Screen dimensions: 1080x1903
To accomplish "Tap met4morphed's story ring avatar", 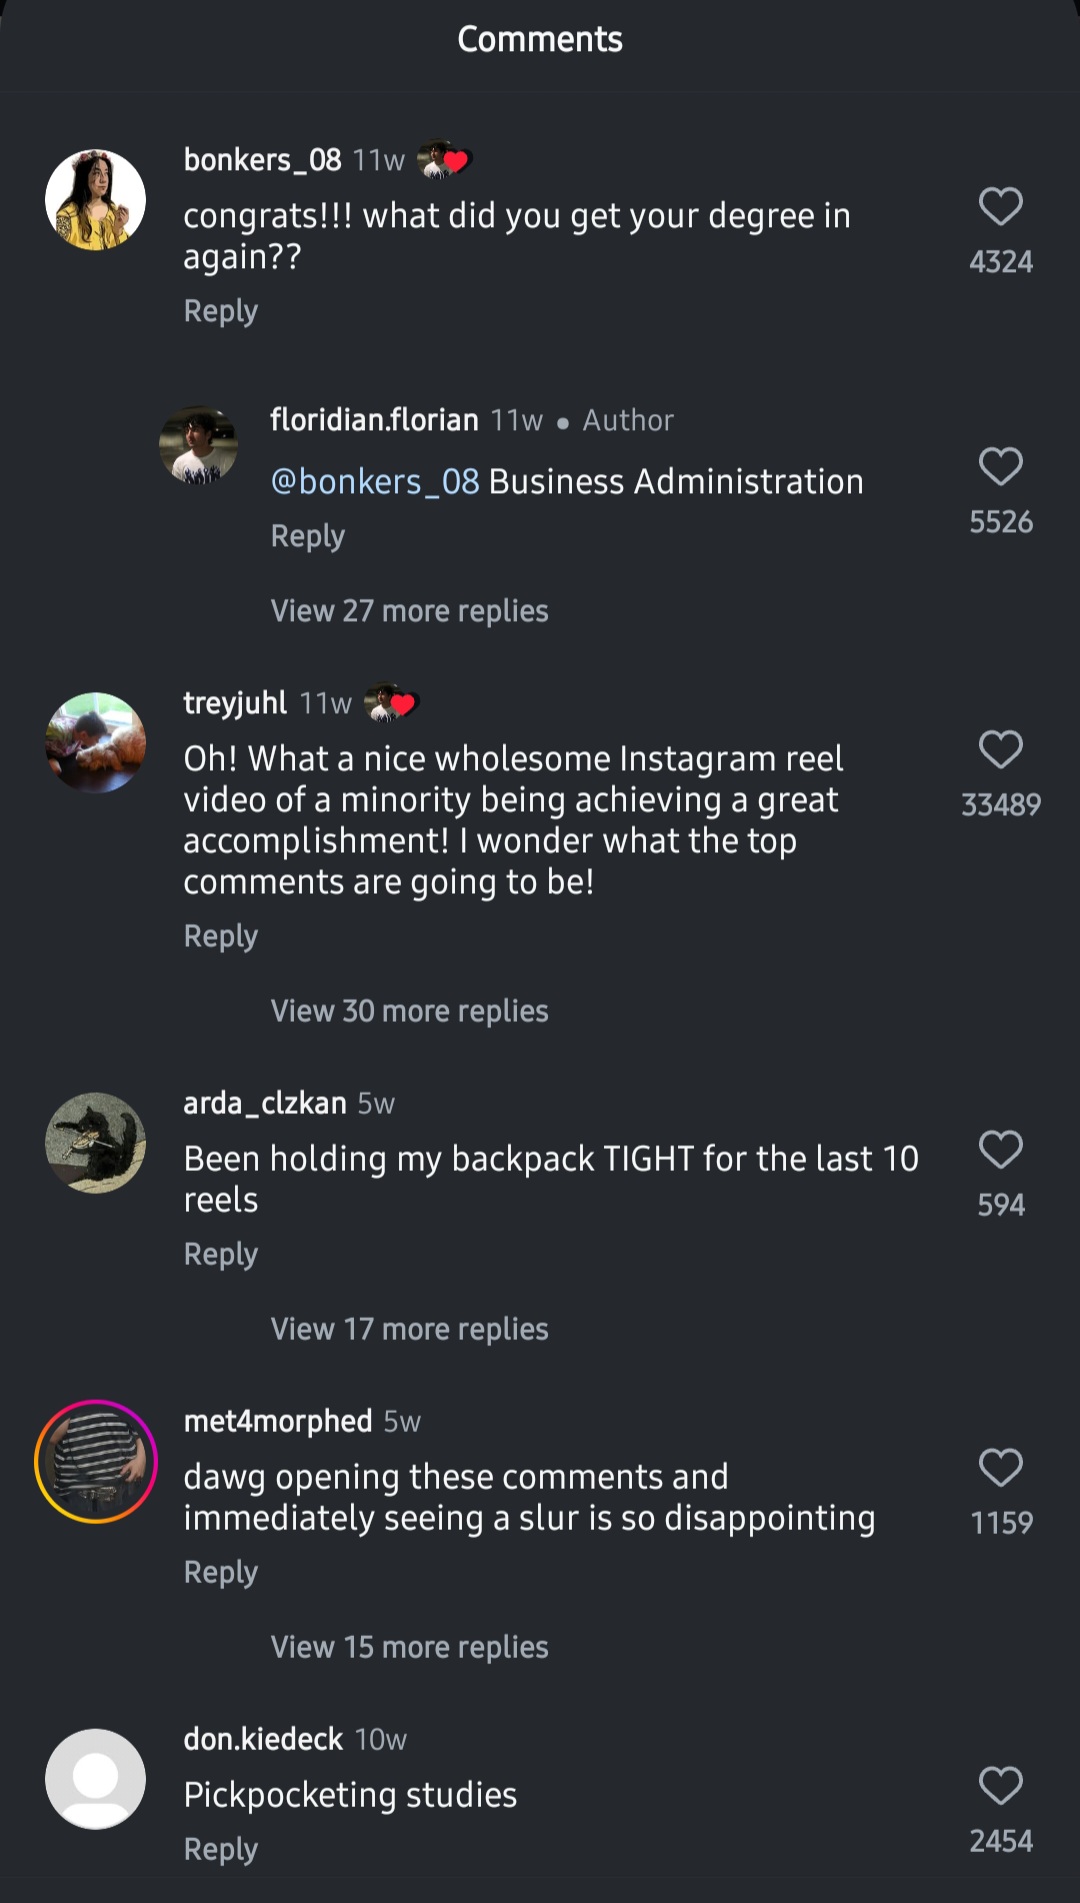I will pos(95,1460).
